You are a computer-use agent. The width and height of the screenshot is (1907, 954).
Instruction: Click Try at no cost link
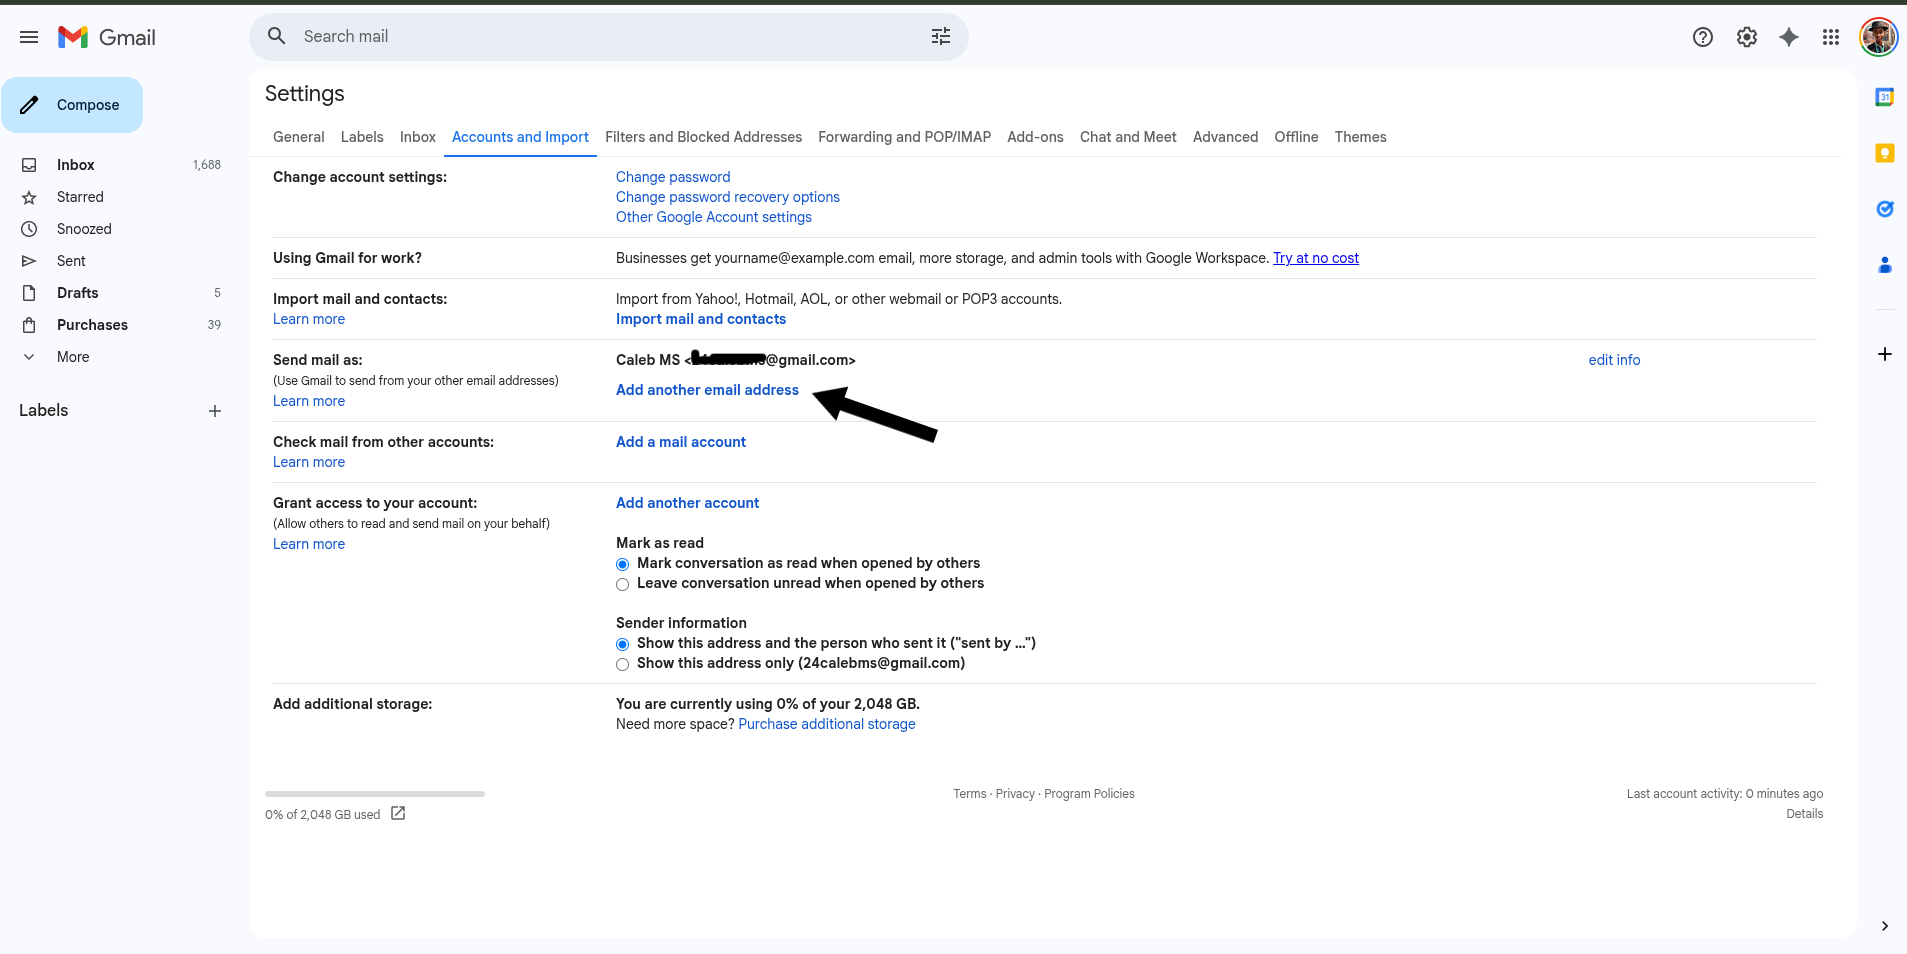[x=1316, y=258]
